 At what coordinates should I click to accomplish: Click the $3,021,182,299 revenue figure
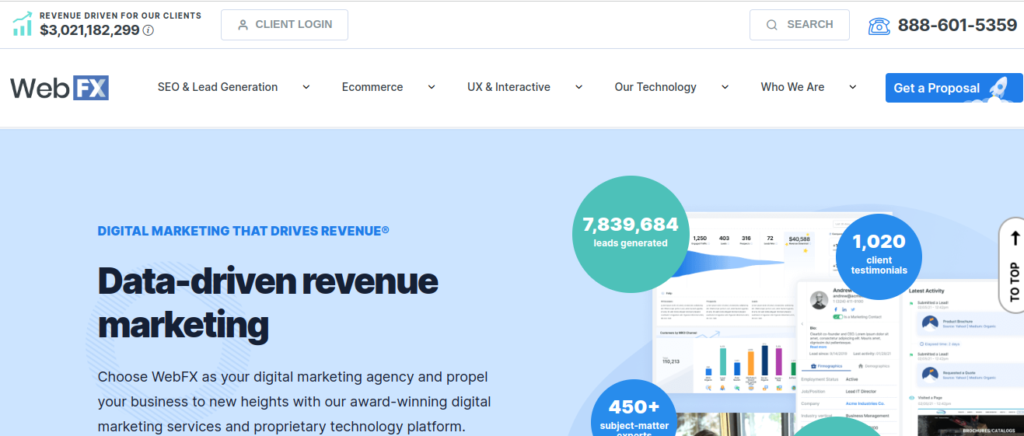click(x=89, y=30)
